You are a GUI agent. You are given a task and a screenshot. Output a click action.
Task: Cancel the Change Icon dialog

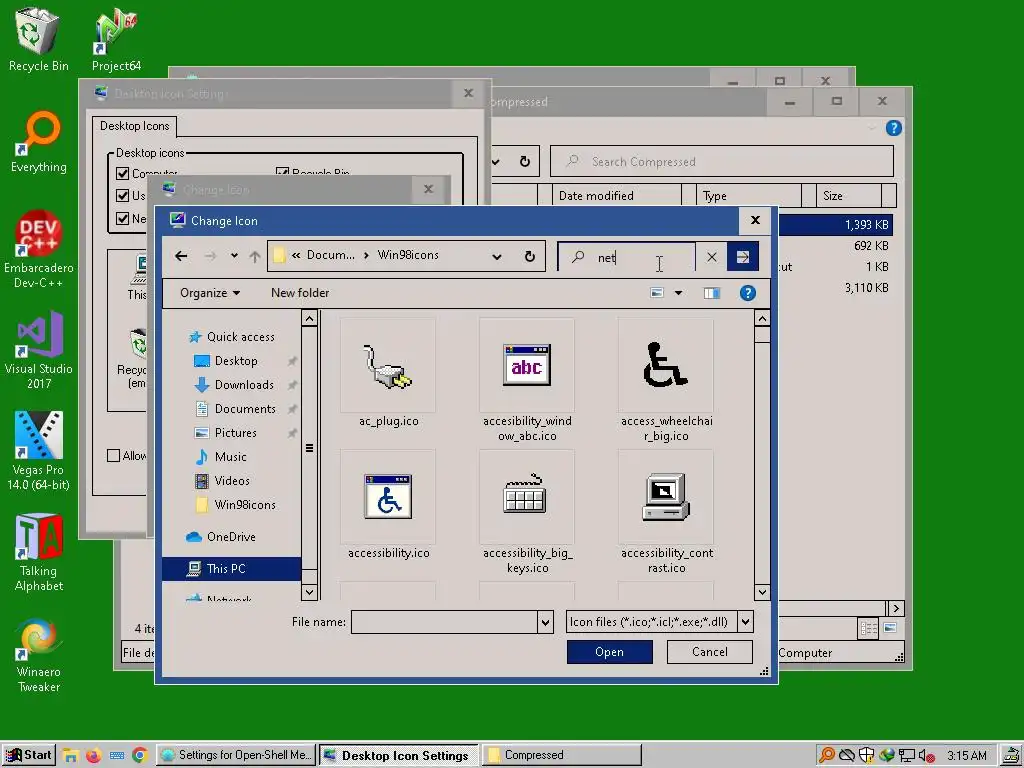(709, 652)
